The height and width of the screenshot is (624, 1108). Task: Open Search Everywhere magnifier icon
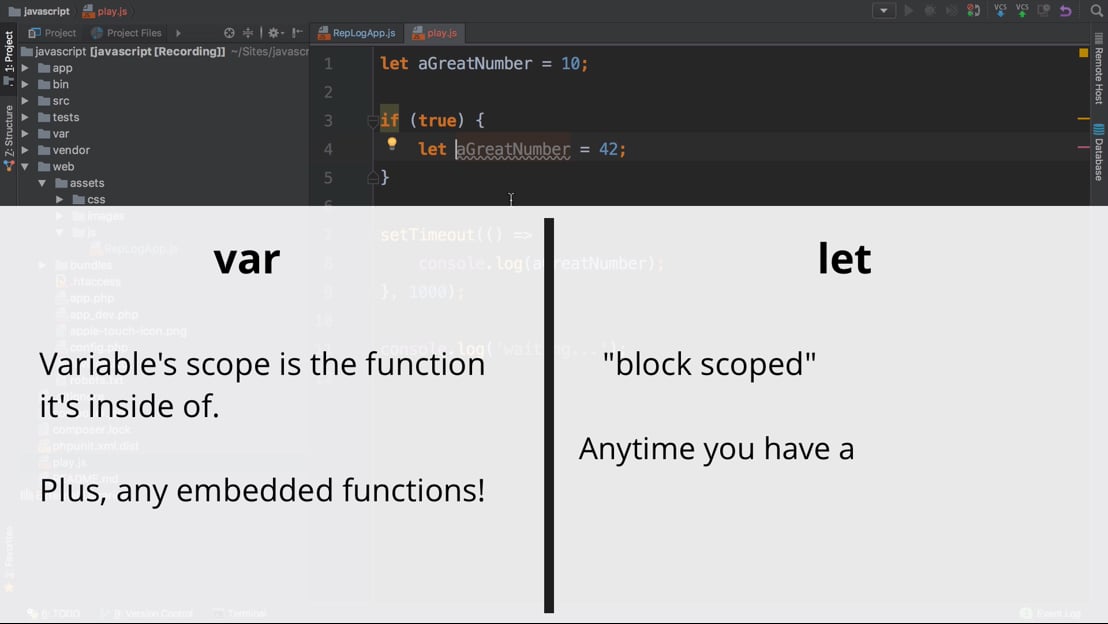click(x=1097, y=11)
